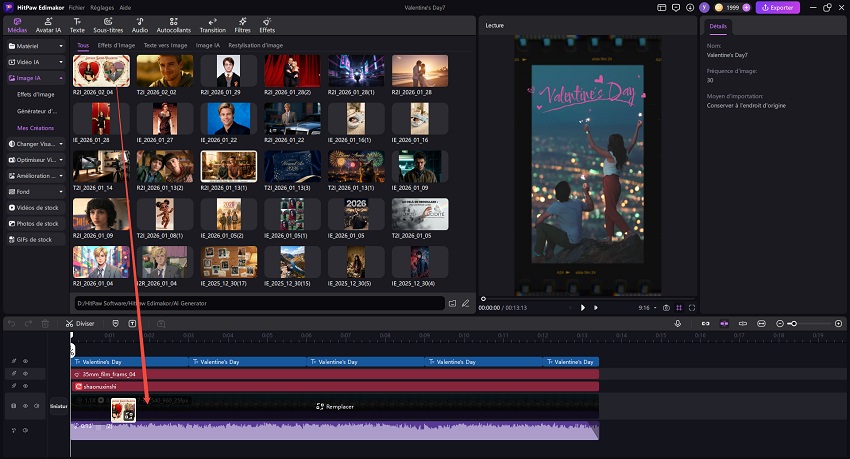The image size is (850, 459).
Task: Click the timeline zoom slider
Action: pos(793,323)
